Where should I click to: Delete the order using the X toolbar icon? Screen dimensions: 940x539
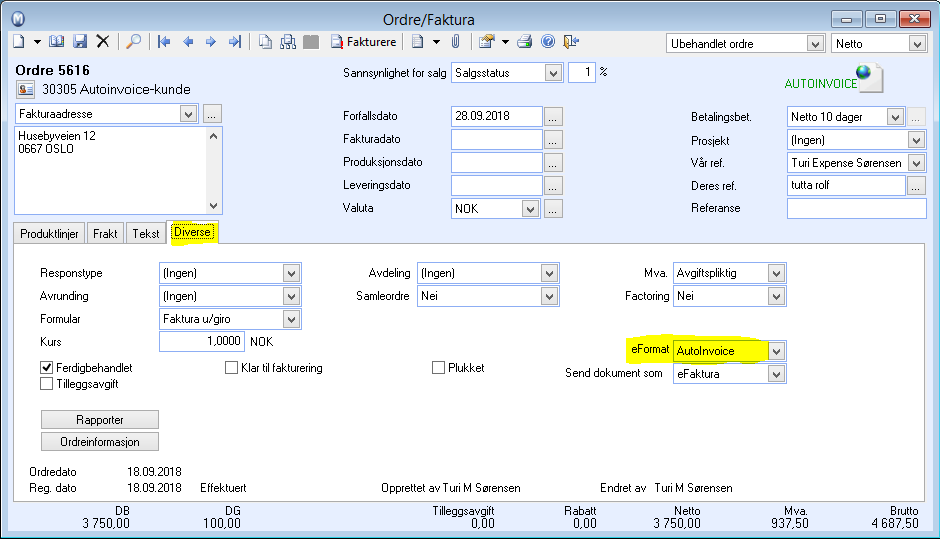click(x=103, y=41)
